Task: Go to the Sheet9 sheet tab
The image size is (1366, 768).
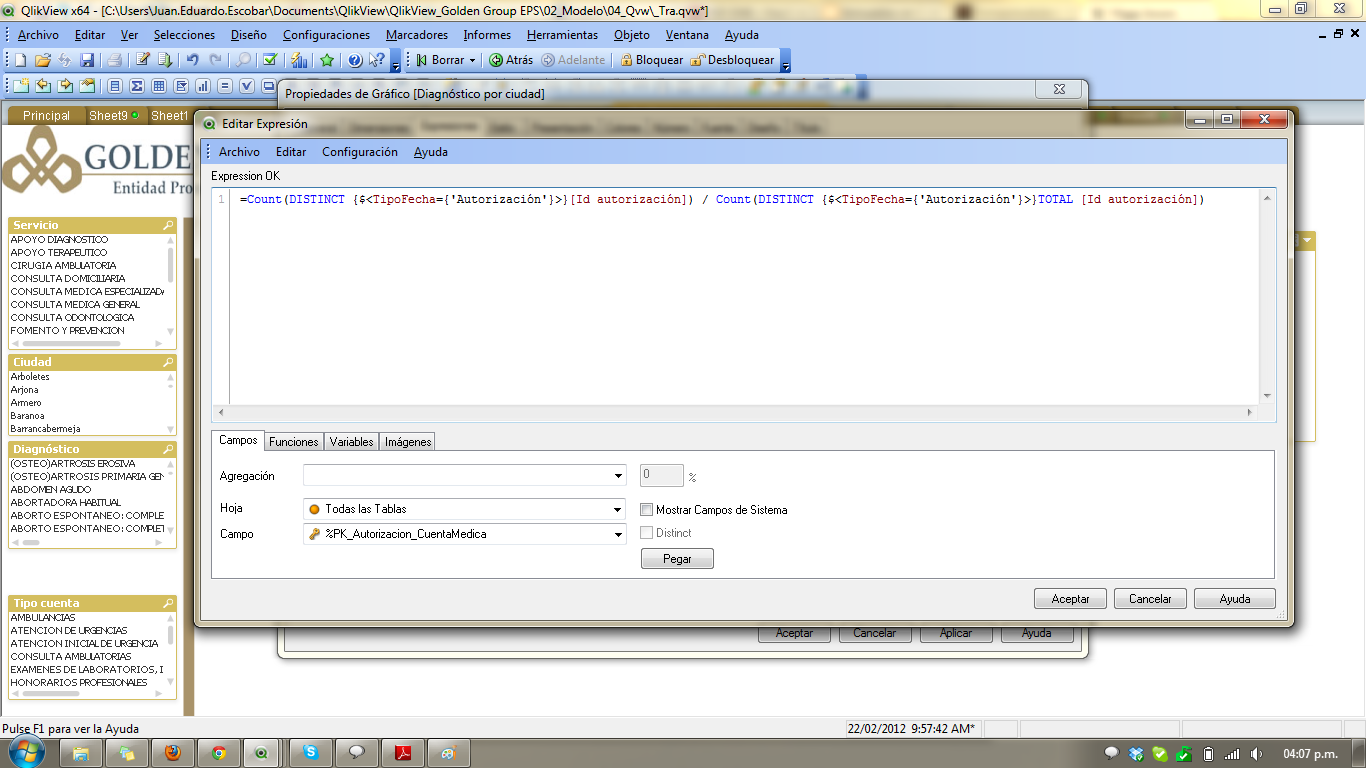Action: pyautogui.click(x=114, y=116)
